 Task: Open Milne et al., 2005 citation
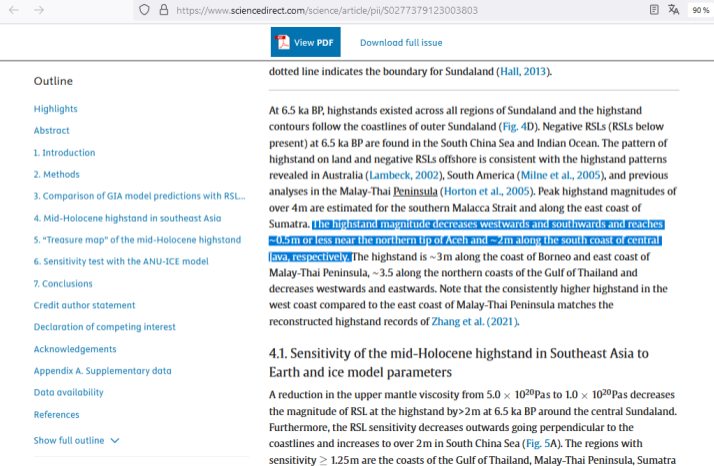[x=561, y=175]
